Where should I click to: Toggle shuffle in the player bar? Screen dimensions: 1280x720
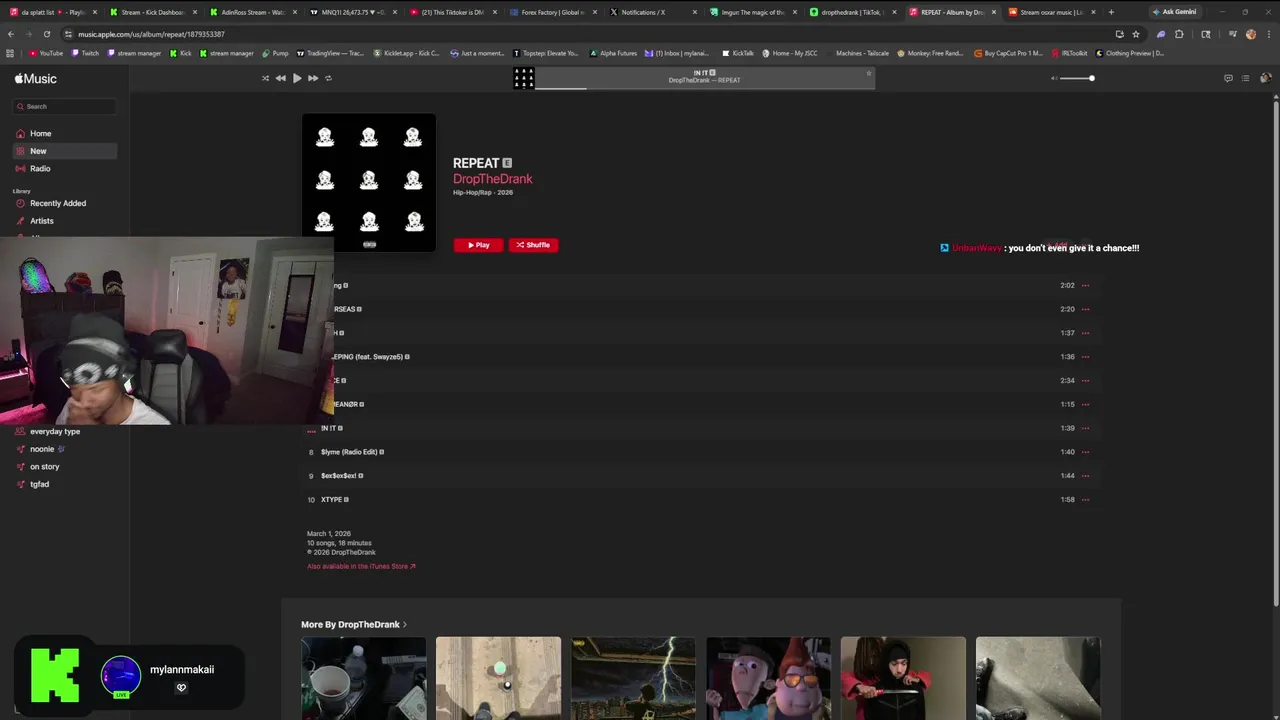pos(265,78)
